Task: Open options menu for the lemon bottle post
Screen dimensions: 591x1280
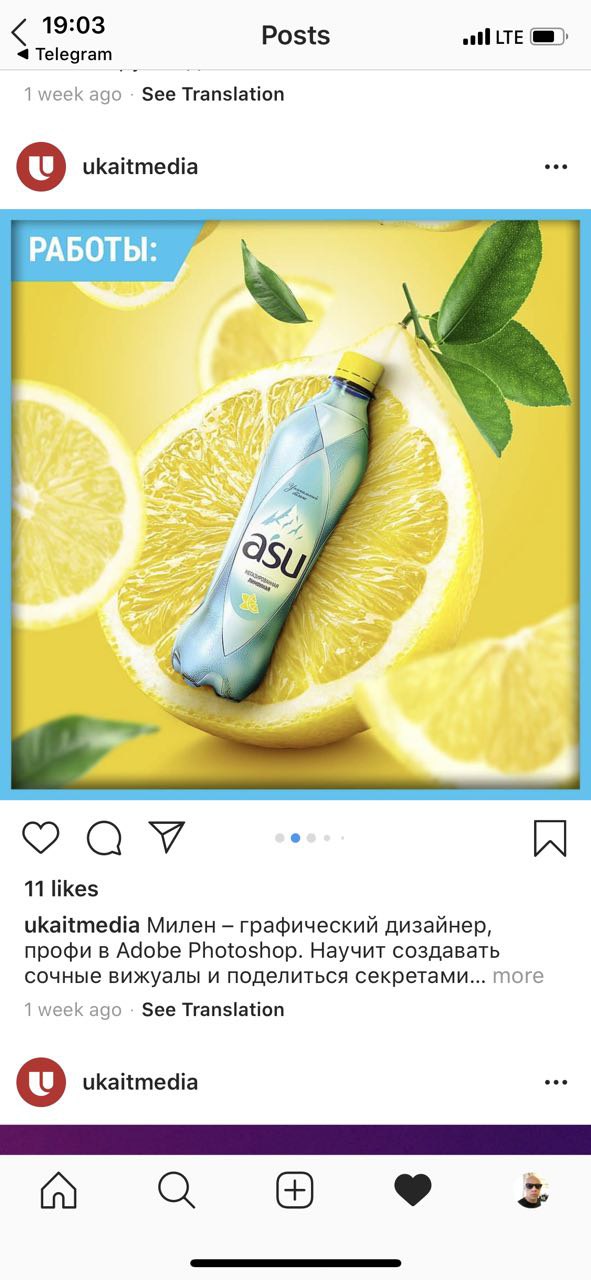Action: [556, 167]
